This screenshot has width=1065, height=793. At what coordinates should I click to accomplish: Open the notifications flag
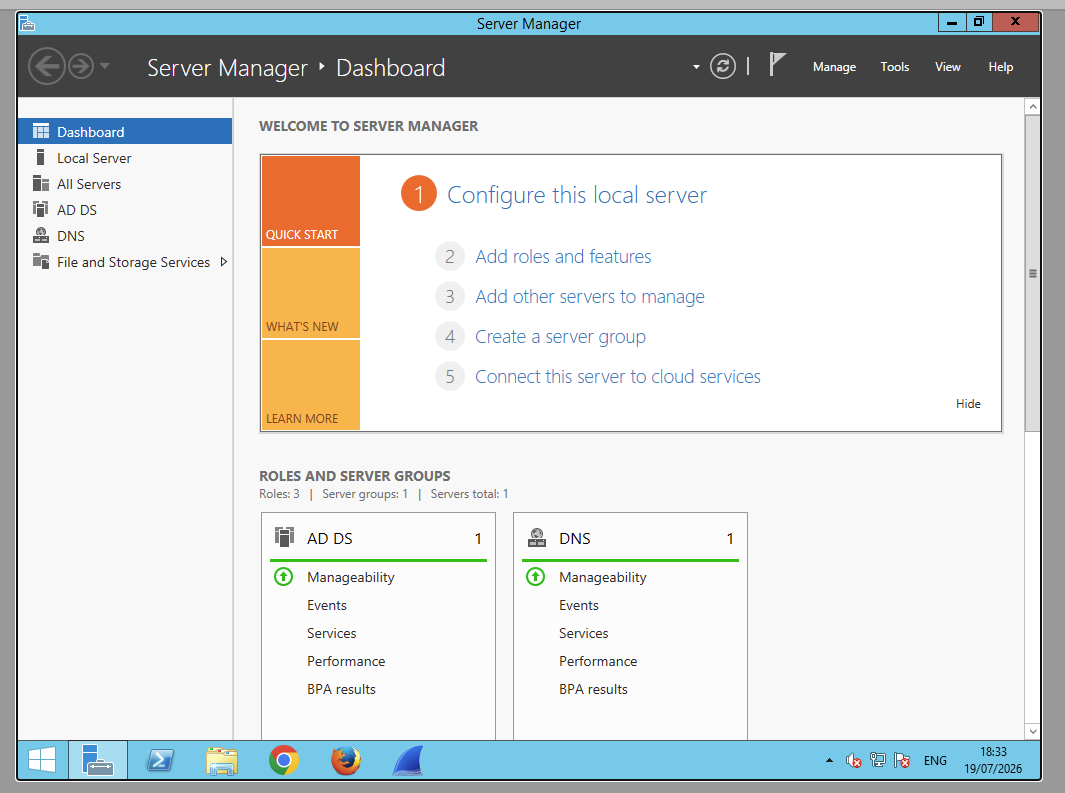pos(777,65)
